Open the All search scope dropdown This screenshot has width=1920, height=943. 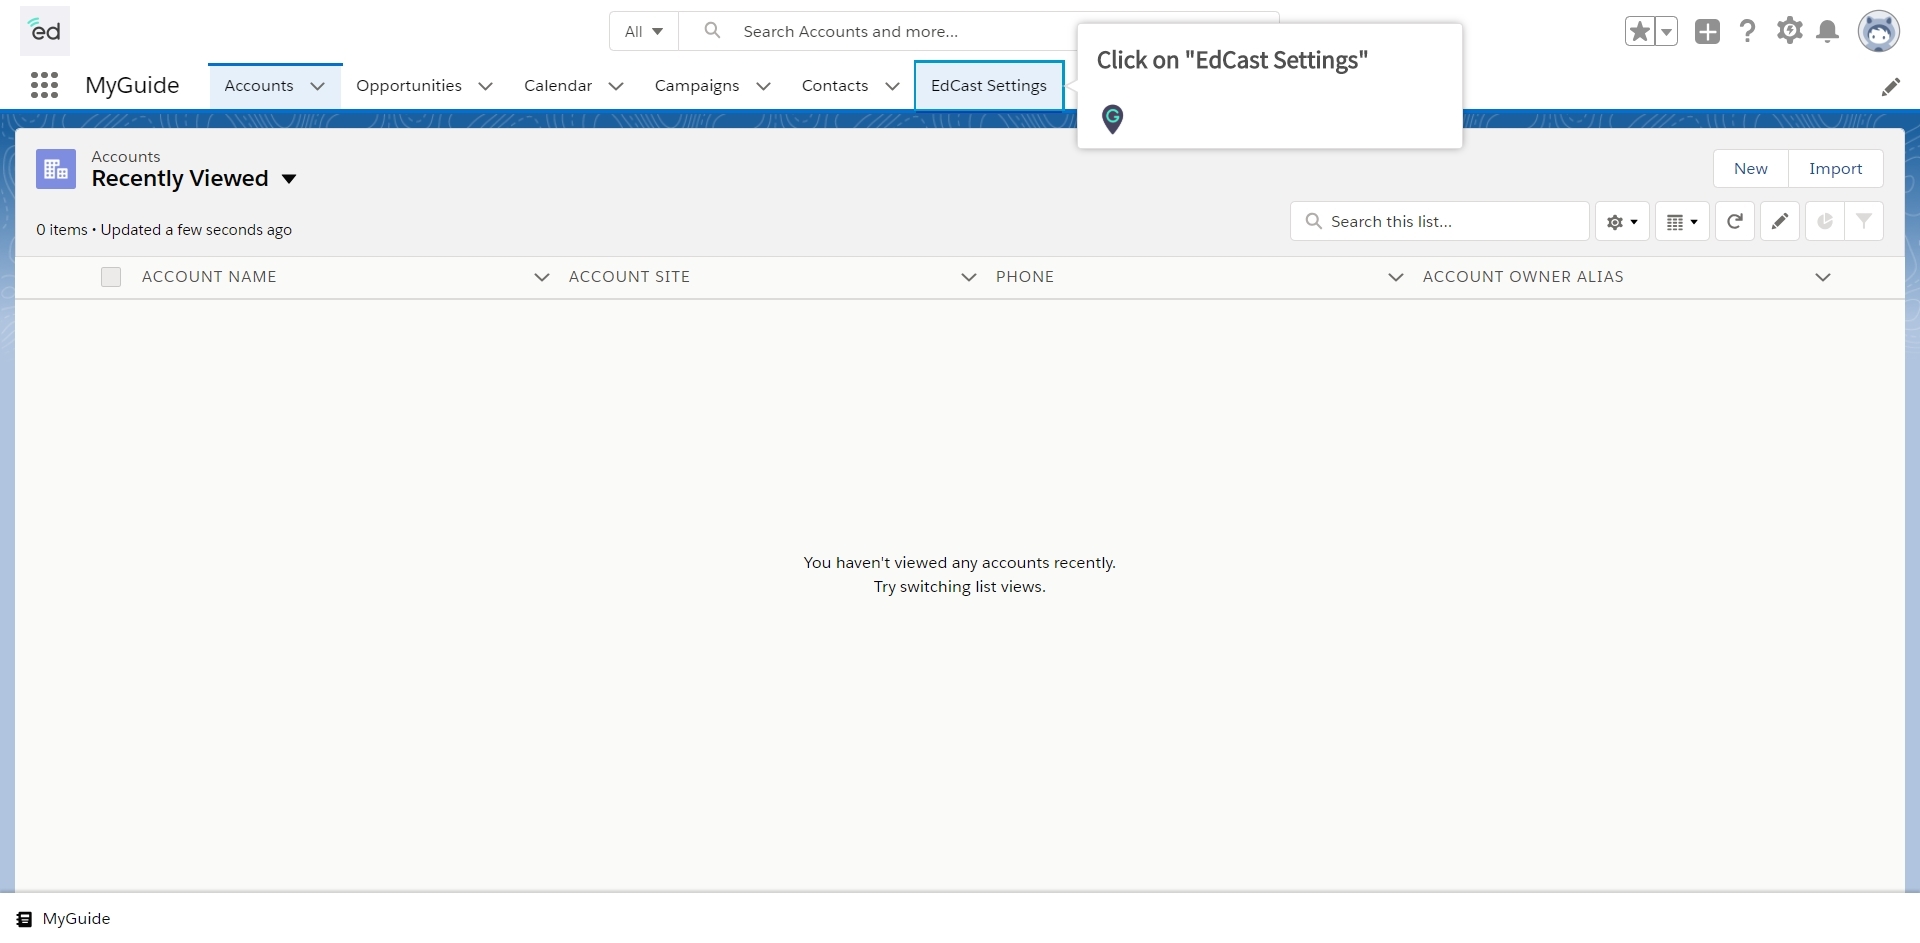(x=644, y=31)
